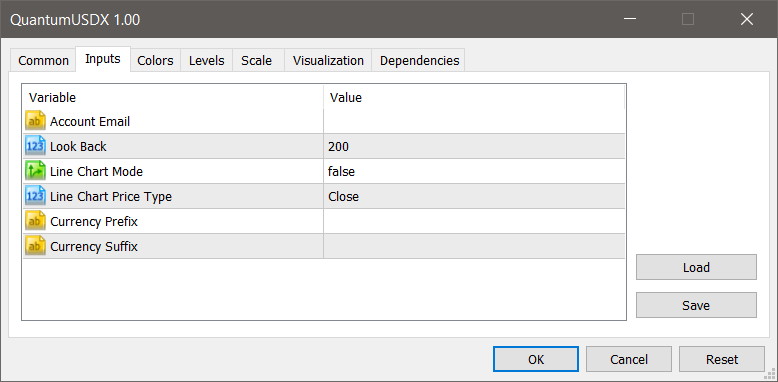Click the Load button
The height and width of the screenshot is (382, 778).
click(x=696, y=267)
